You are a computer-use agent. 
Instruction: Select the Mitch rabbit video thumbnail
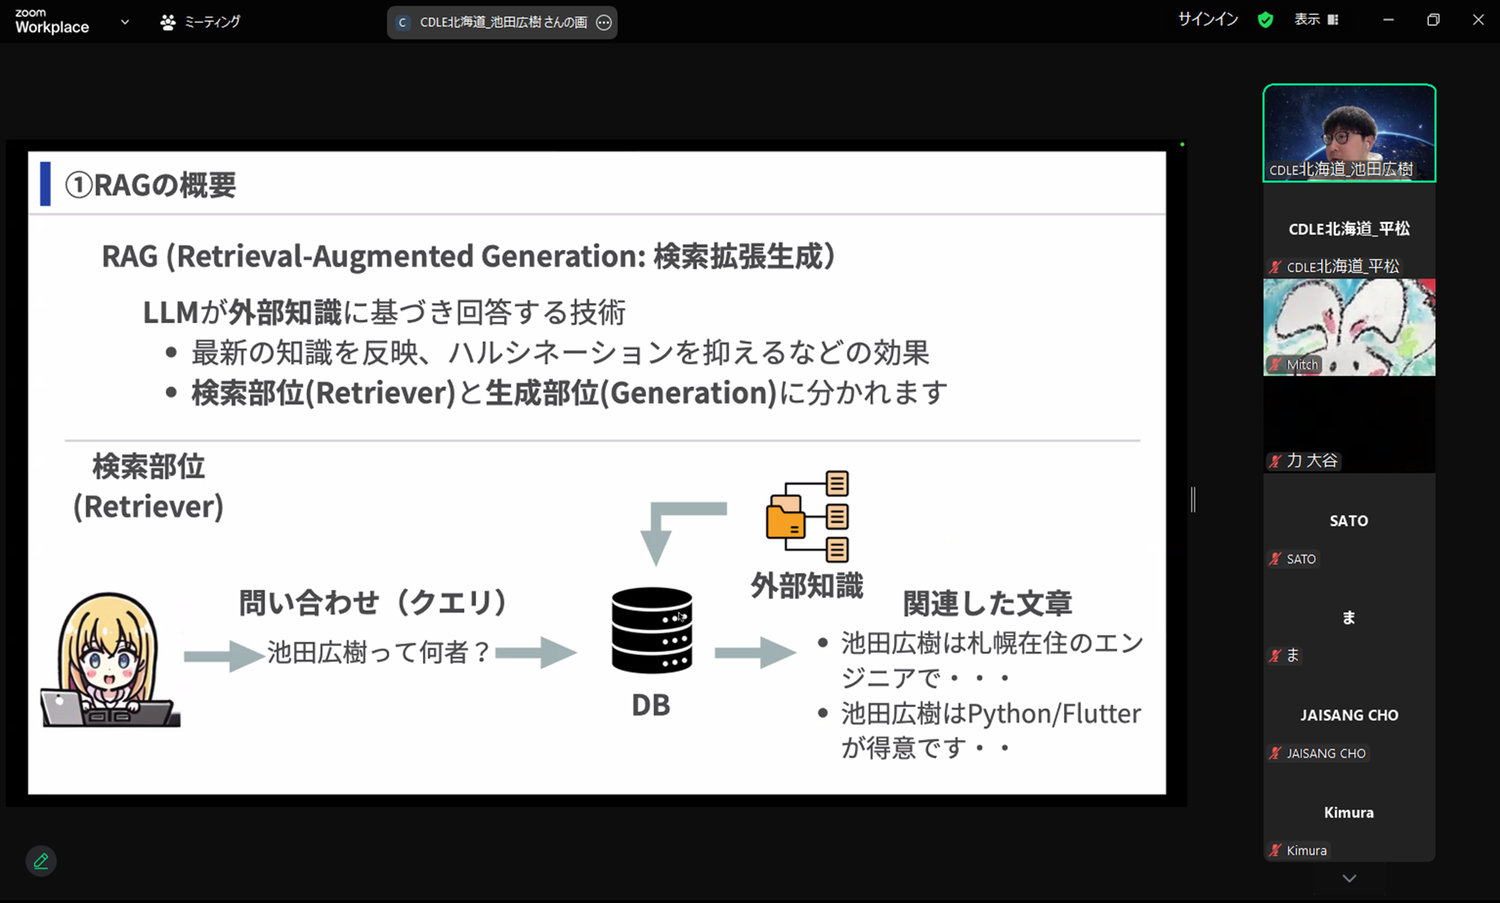[x=1349, y=325]
